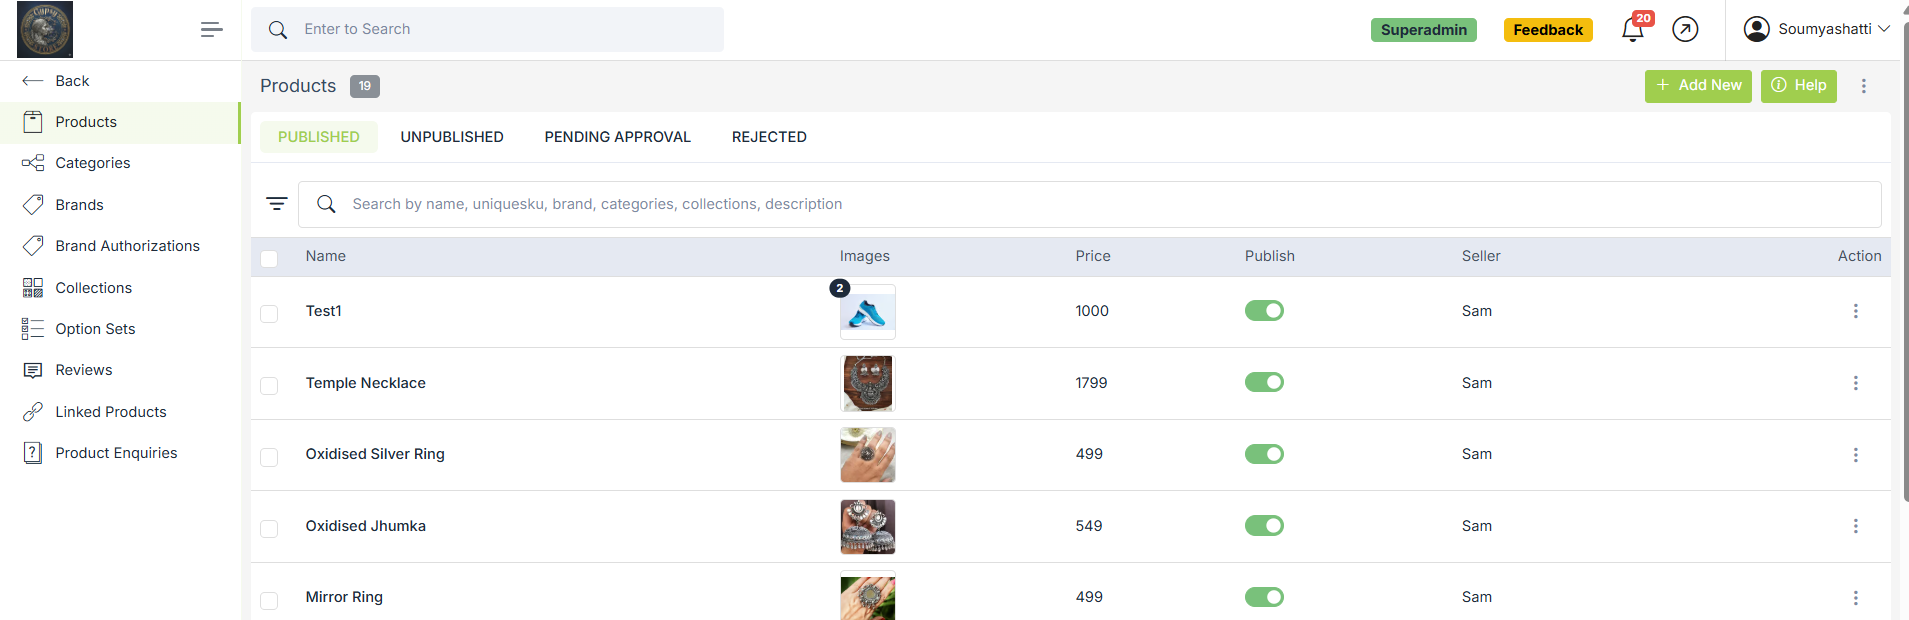Open Categories from the sidebar

click(x=92, y=163)
